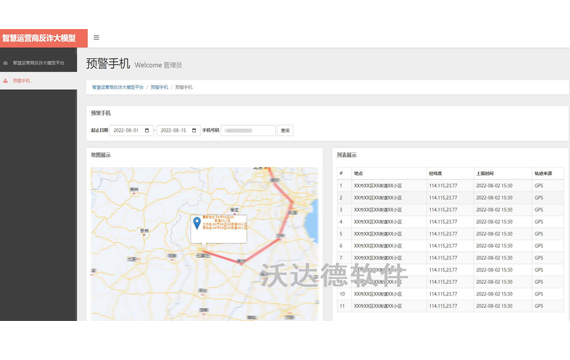Open calendar picker for 2022-08-01 date

[147, 131]
